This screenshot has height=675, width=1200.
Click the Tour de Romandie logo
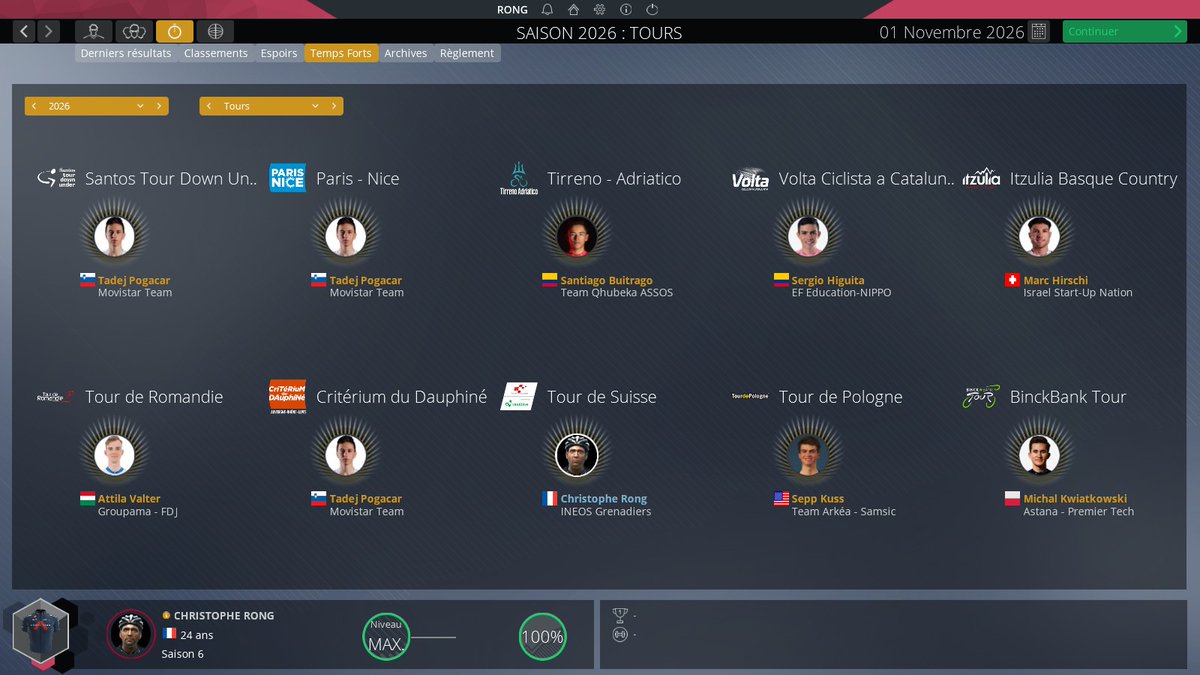click(x=55, y=397)
